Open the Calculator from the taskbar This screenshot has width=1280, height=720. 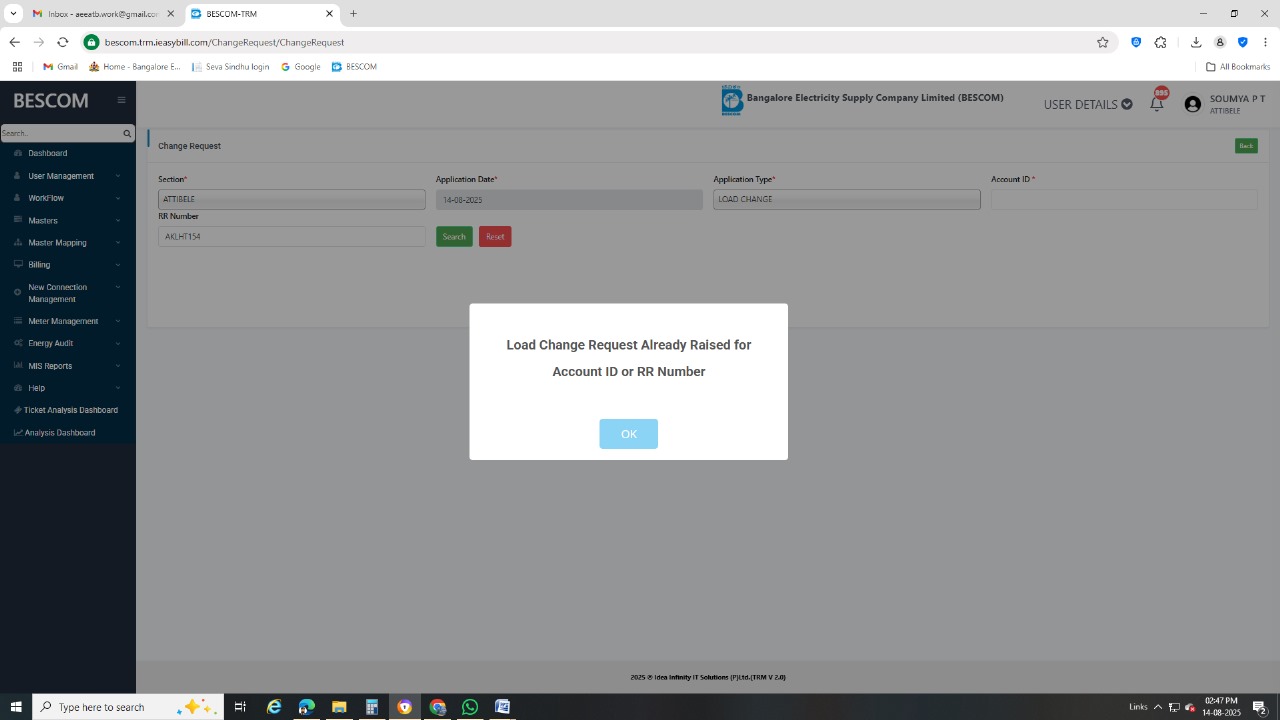point(372,707)
